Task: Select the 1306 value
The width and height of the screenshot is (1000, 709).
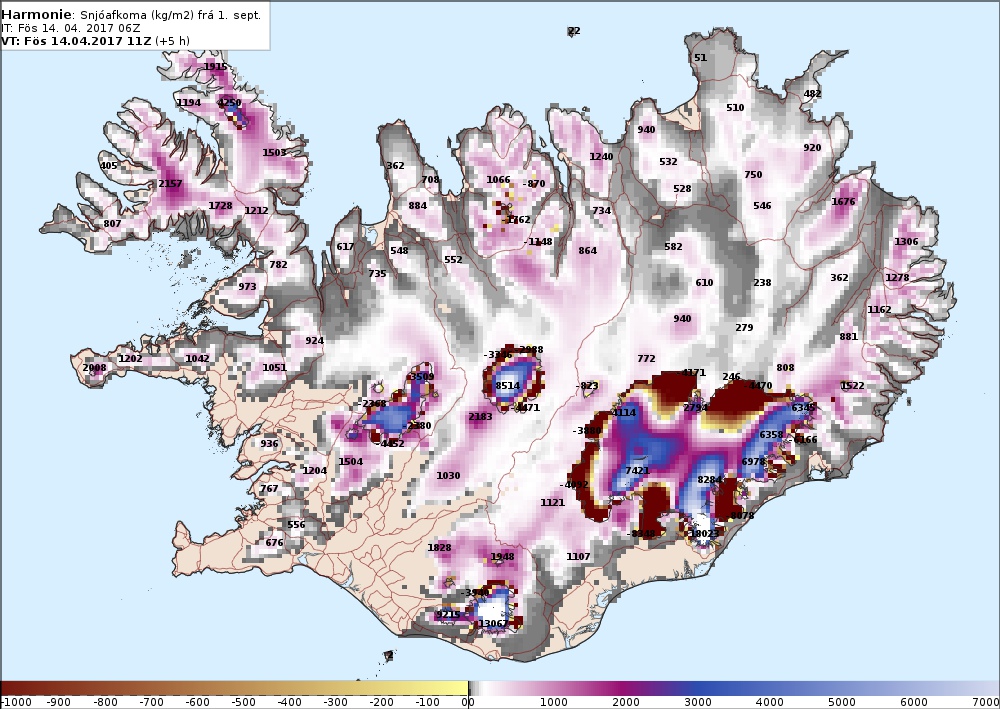Action: pyautogui.click(x=906, y=242)
